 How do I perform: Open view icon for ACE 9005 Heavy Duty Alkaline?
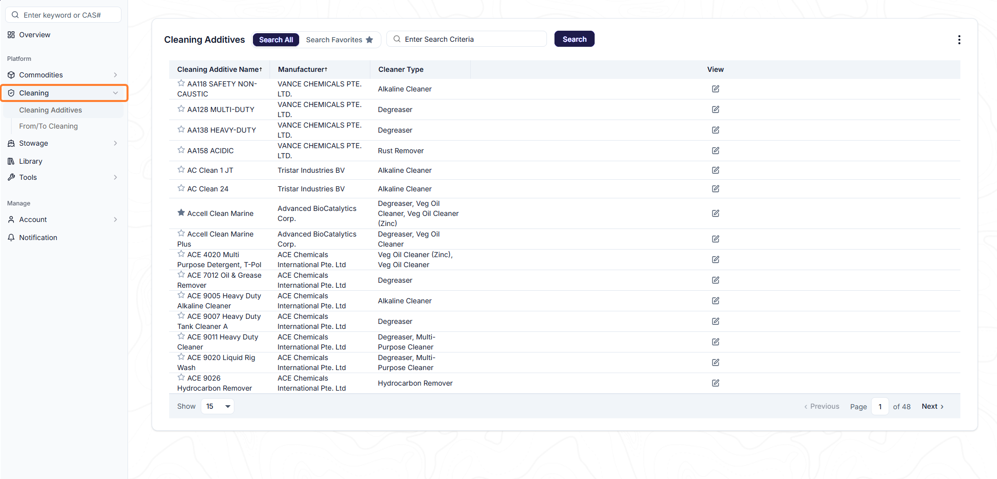coord(715,300)
